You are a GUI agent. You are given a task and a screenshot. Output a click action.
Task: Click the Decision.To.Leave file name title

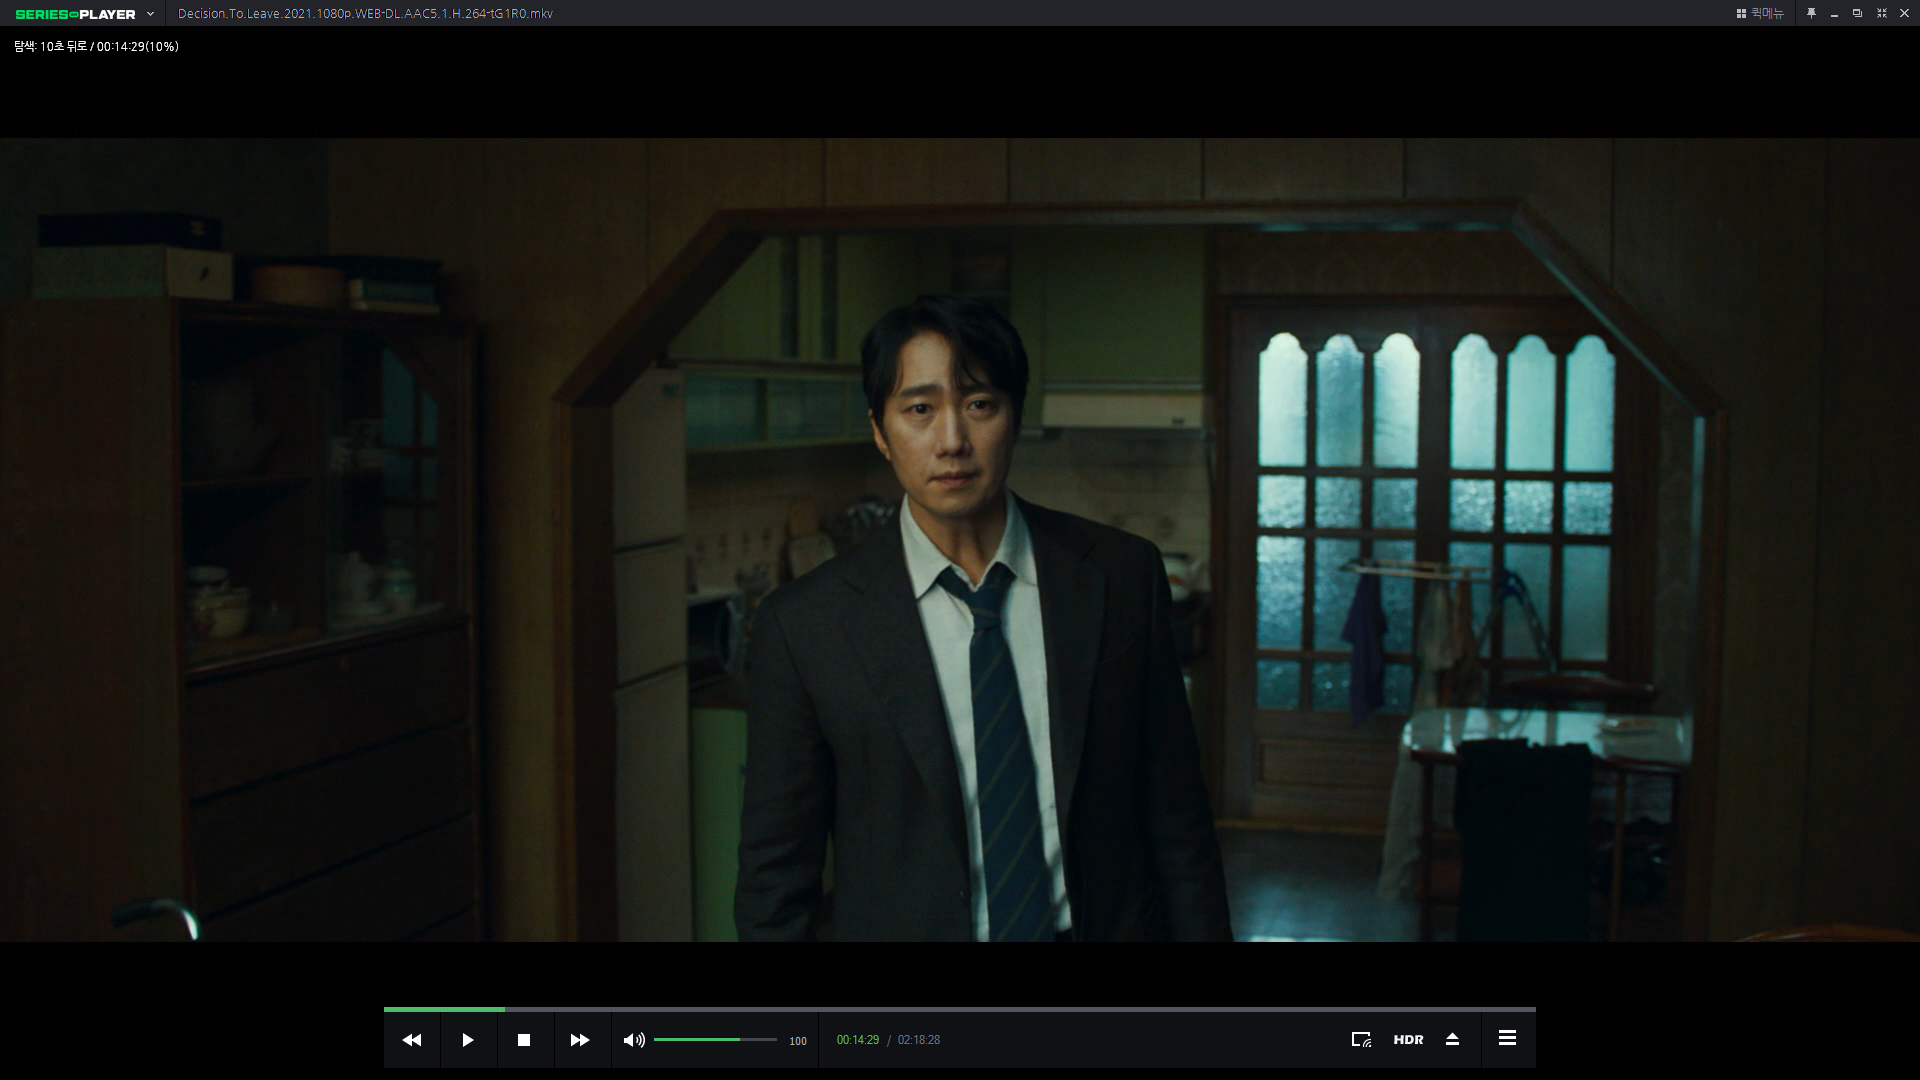pyautogui.click(x=365, y=14)
